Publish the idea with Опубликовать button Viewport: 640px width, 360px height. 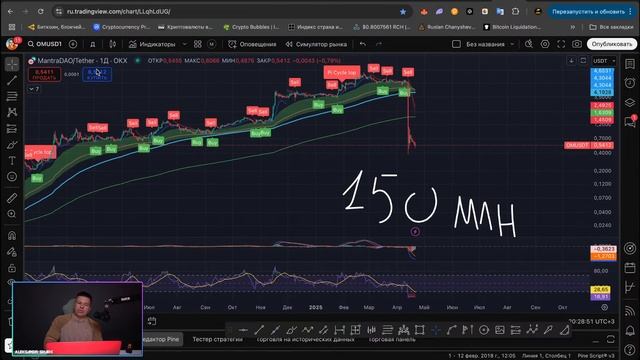click(x=611, y=44)
